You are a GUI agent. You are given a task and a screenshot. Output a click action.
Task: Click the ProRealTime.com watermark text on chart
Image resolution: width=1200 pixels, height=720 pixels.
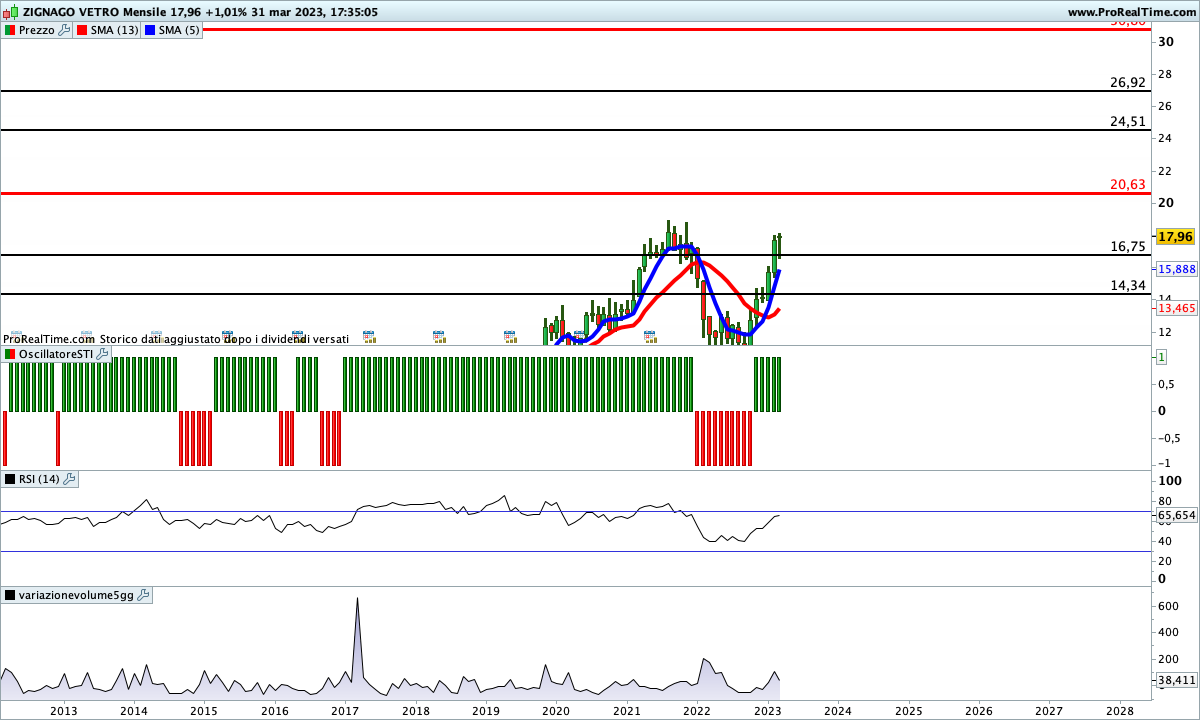[x=48, y=339]
